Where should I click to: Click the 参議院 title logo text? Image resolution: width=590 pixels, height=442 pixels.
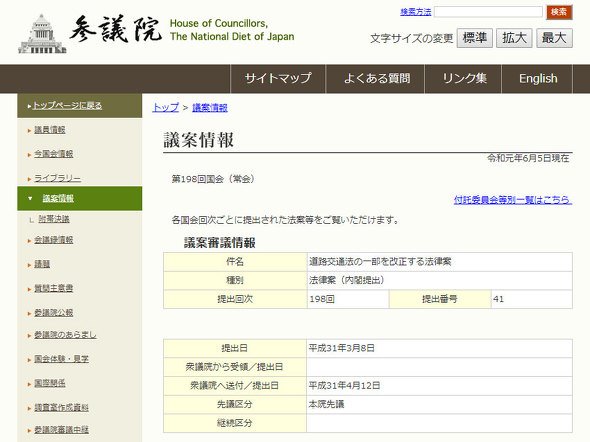click(x=116, y=29)
